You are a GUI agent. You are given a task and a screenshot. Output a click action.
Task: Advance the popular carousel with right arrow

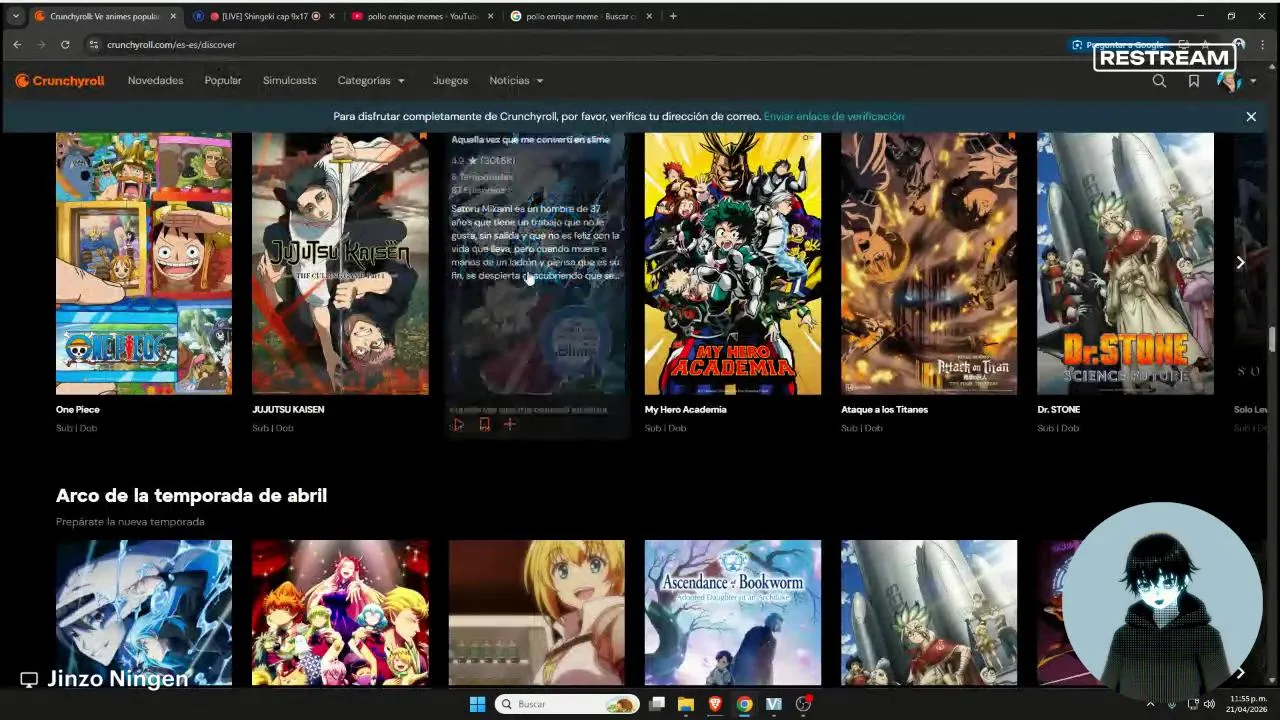click(x=1240, y=263)
